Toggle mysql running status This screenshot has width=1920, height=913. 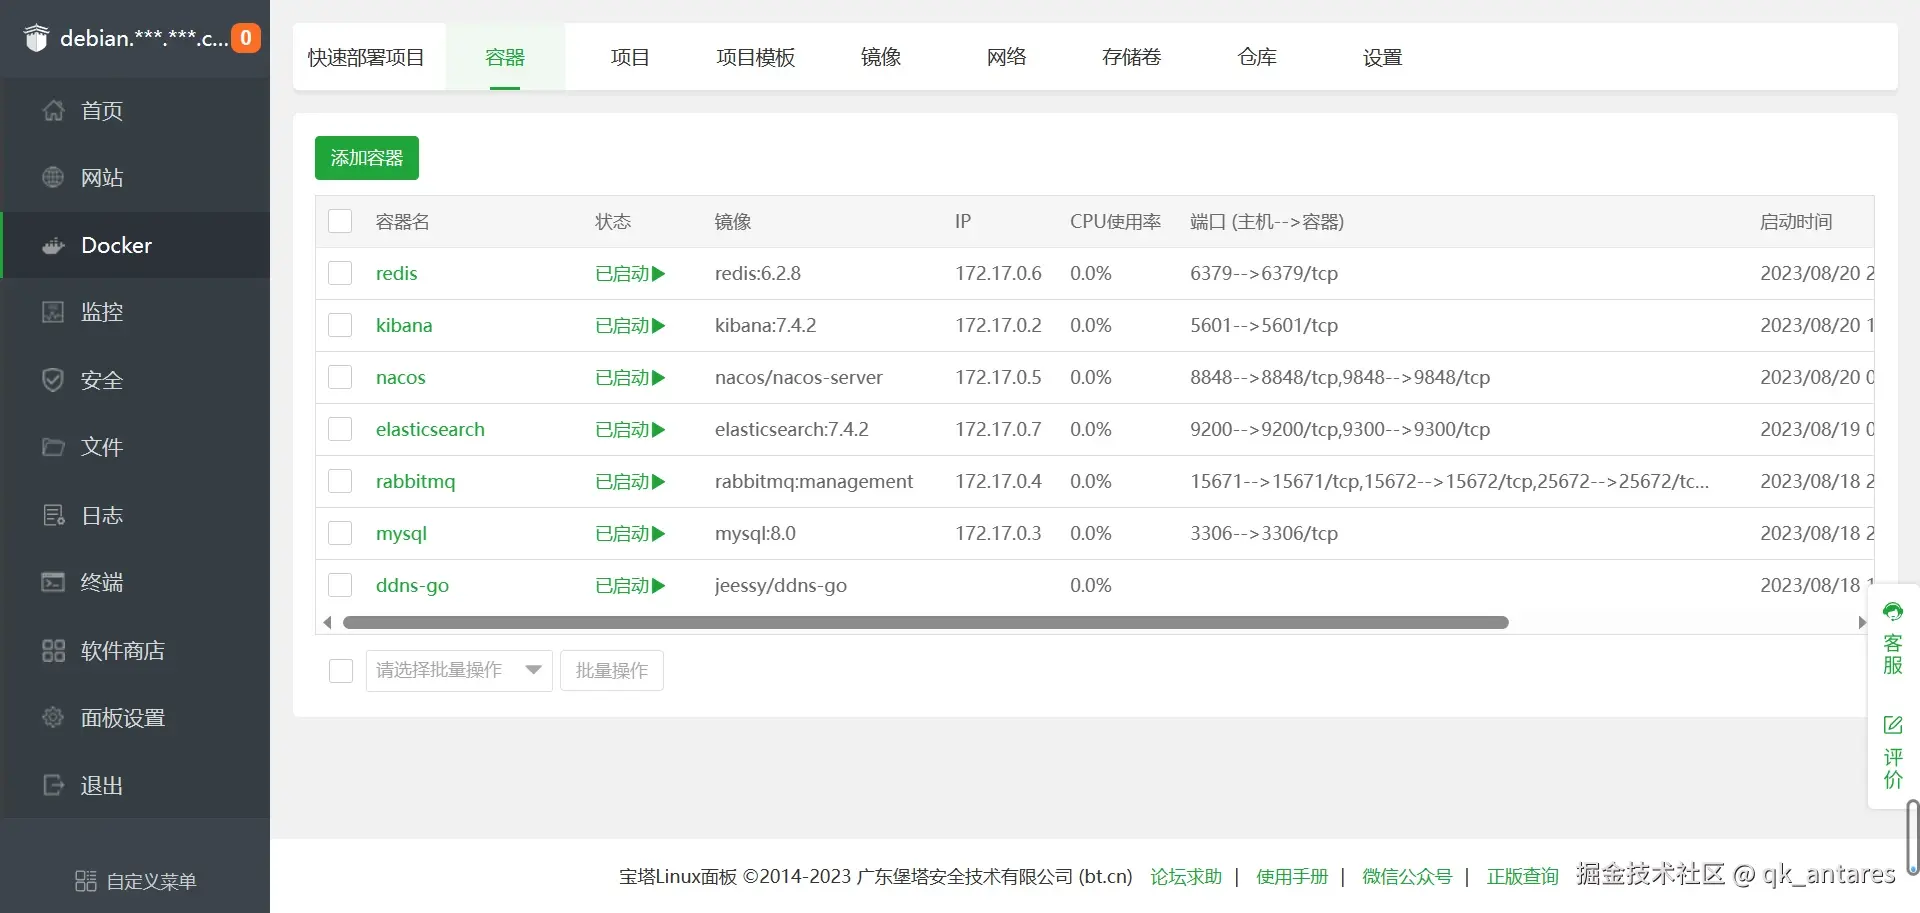pyautogui.click(x=630, y=533)
